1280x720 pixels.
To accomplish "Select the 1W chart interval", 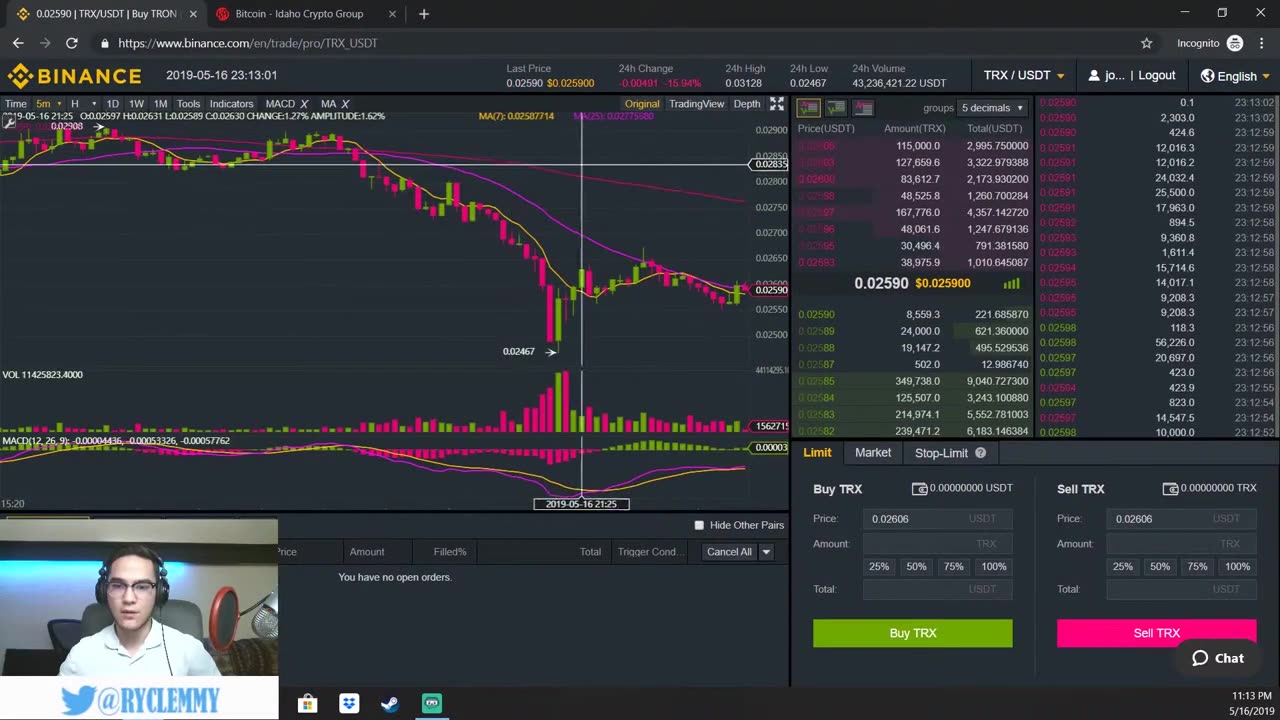I will [136, 104].
